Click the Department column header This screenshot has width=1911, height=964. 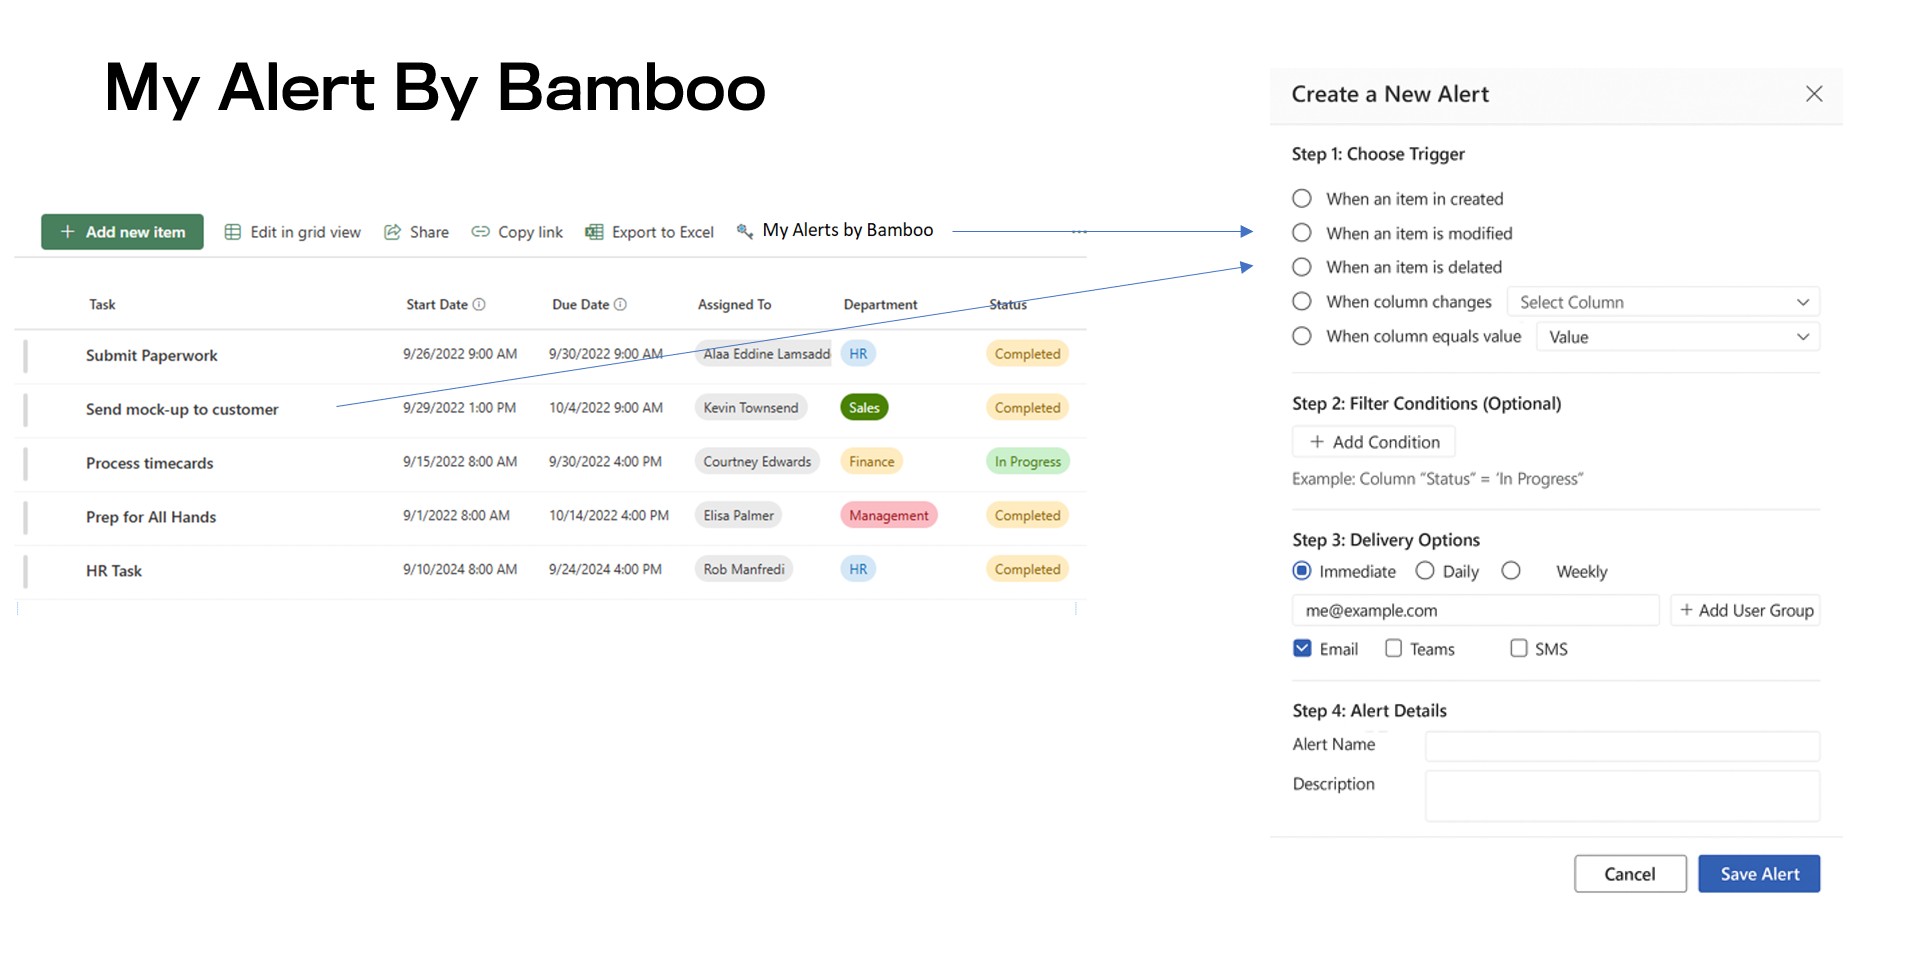point(880,304)
